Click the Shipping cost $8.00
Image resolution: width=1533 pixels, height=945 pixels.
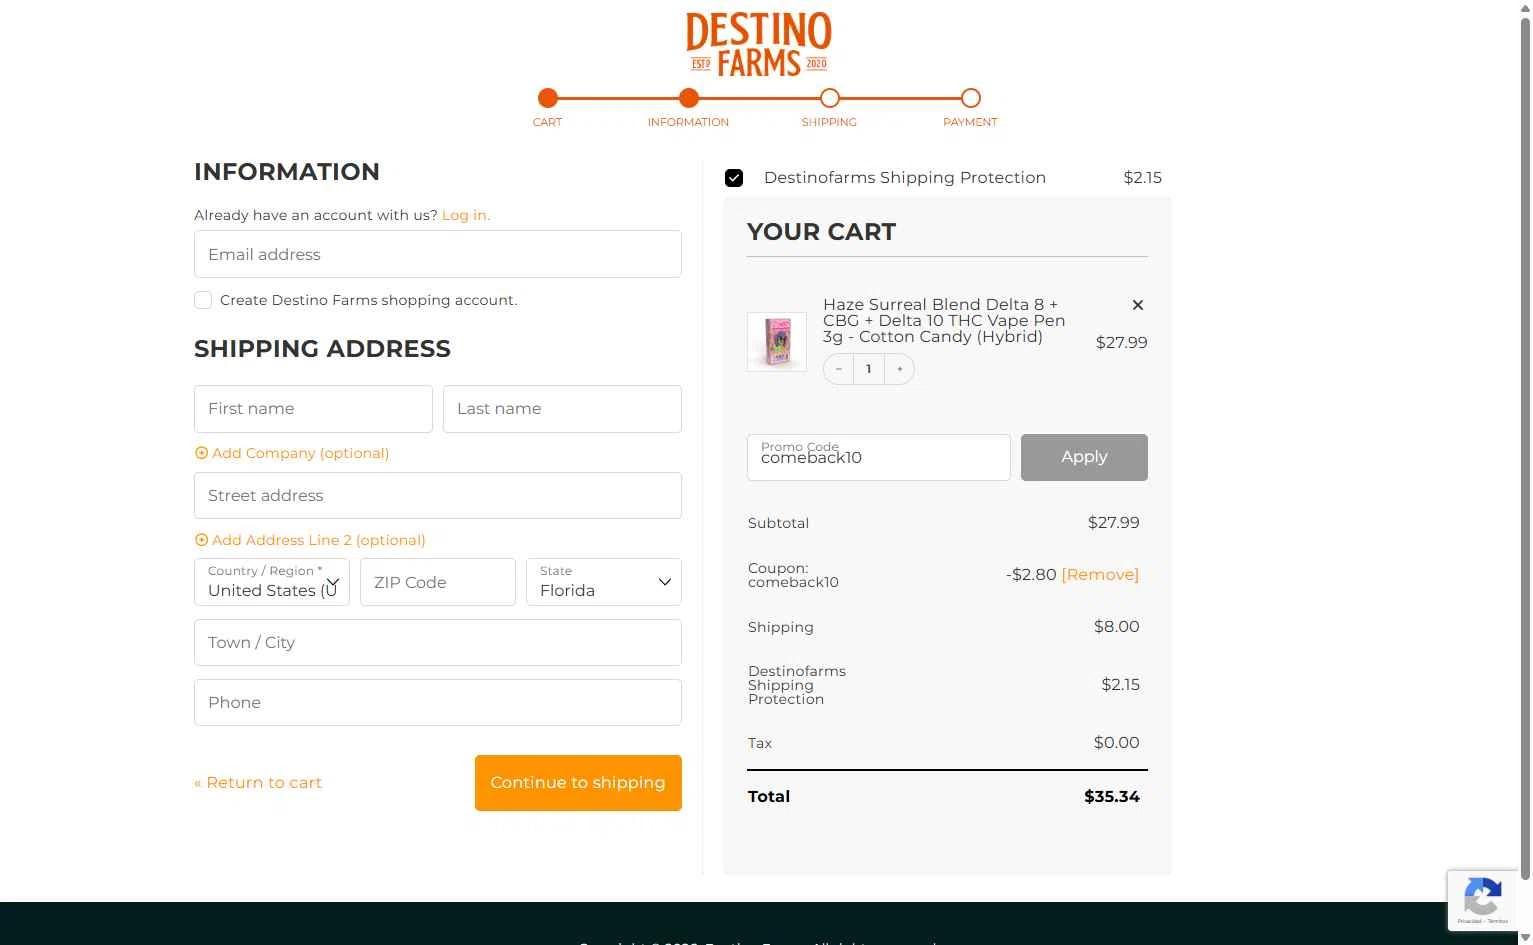tap(1116, 627)
